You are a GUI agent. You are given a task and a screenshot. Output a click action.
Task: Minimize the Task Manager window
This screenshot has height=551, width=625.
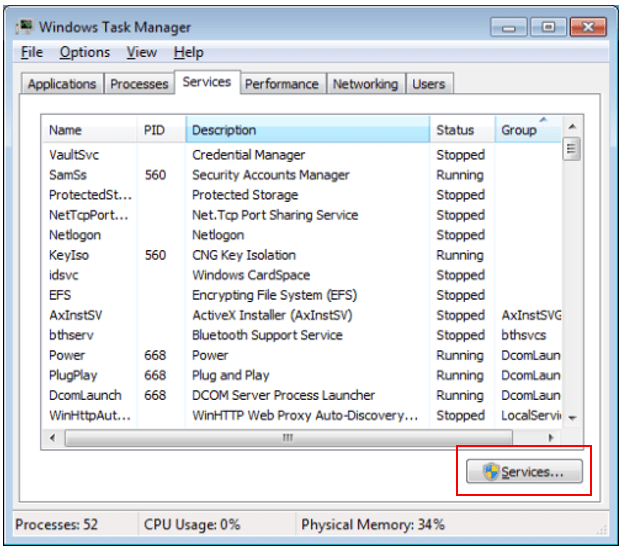tap(509, 27)
